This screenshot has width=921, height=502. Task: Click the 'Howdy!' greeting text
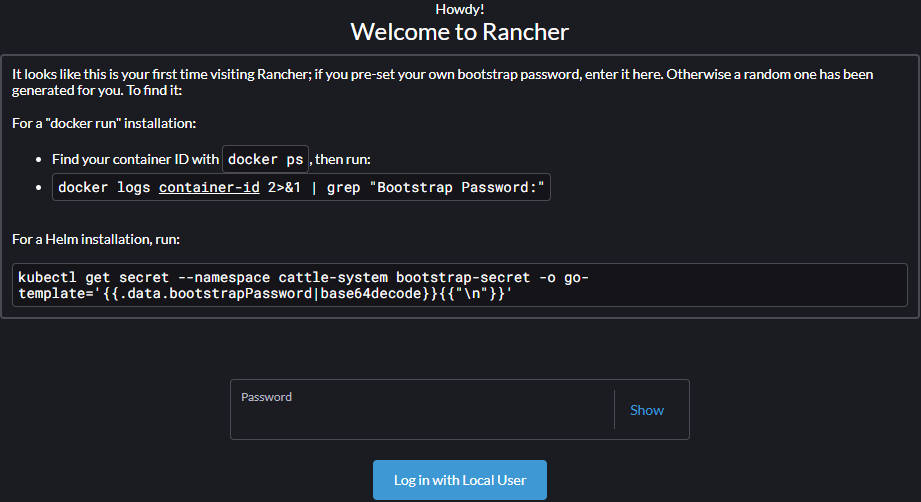click(x=460, y=9)
